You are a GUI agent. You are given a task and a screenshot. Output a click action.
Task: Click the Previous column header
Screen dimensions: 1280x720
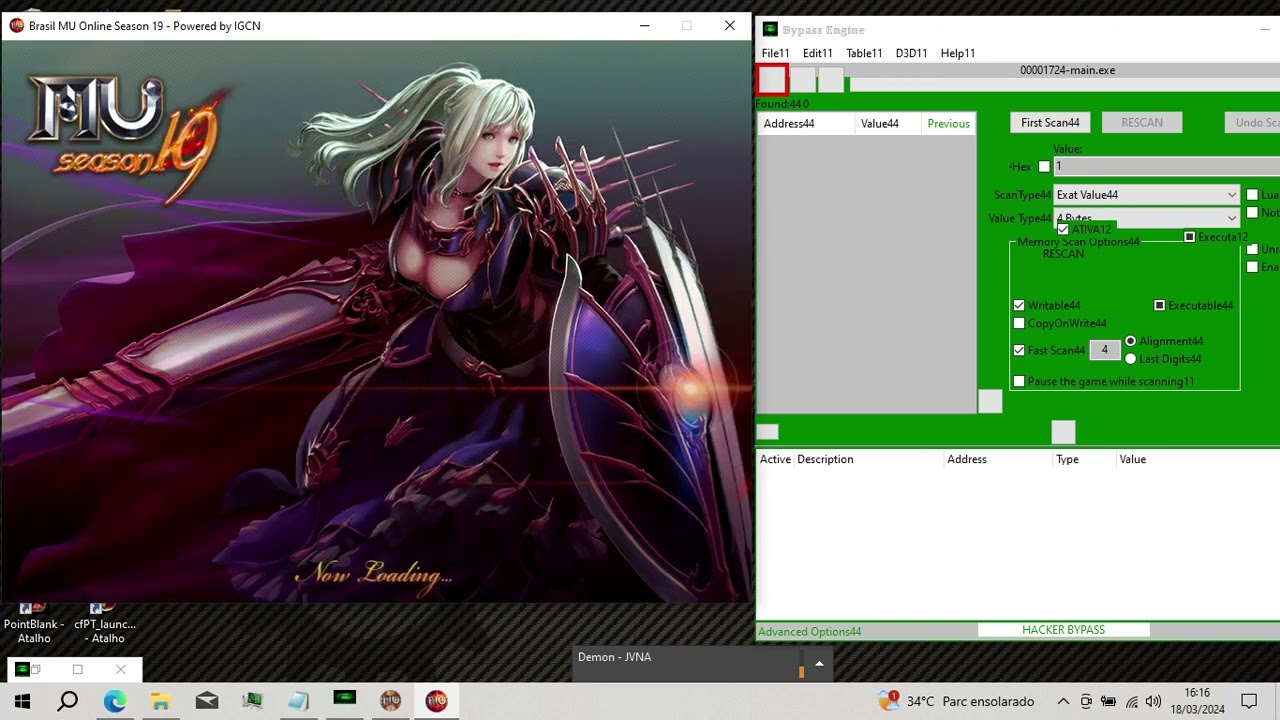point(948,123)
